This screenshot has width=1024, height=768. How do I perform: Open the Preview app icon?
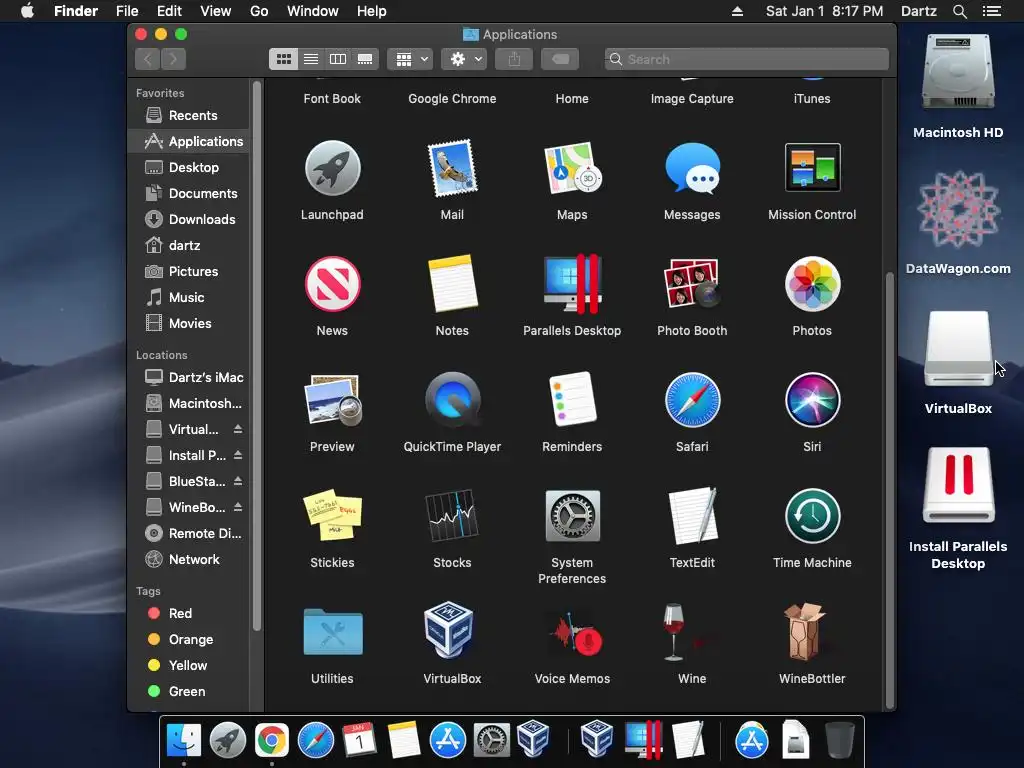point(332,400)
